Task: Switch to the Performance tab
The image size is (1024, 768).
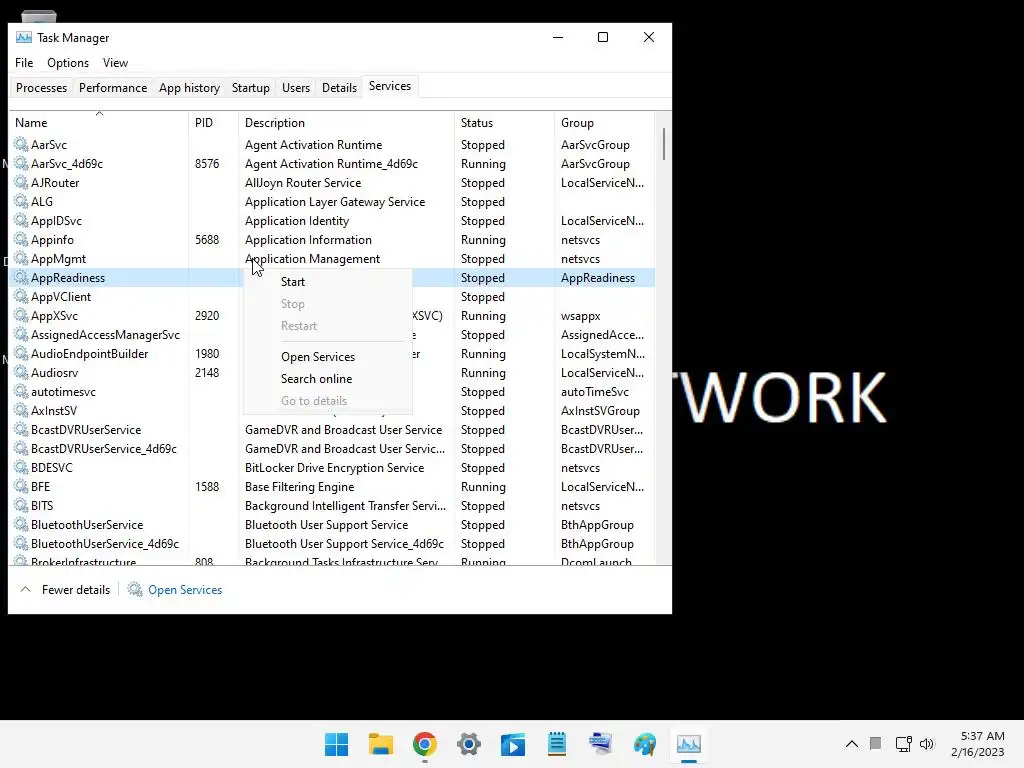Action: (113, 88)
